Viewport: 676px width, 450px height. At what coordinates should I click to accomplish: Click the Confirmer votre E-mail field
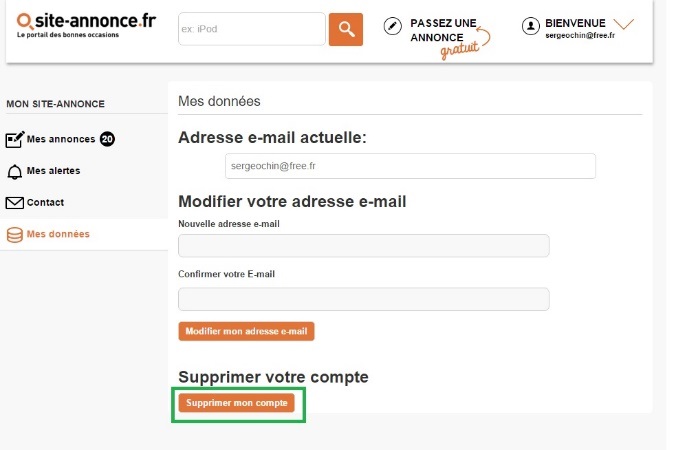[364, 299]
